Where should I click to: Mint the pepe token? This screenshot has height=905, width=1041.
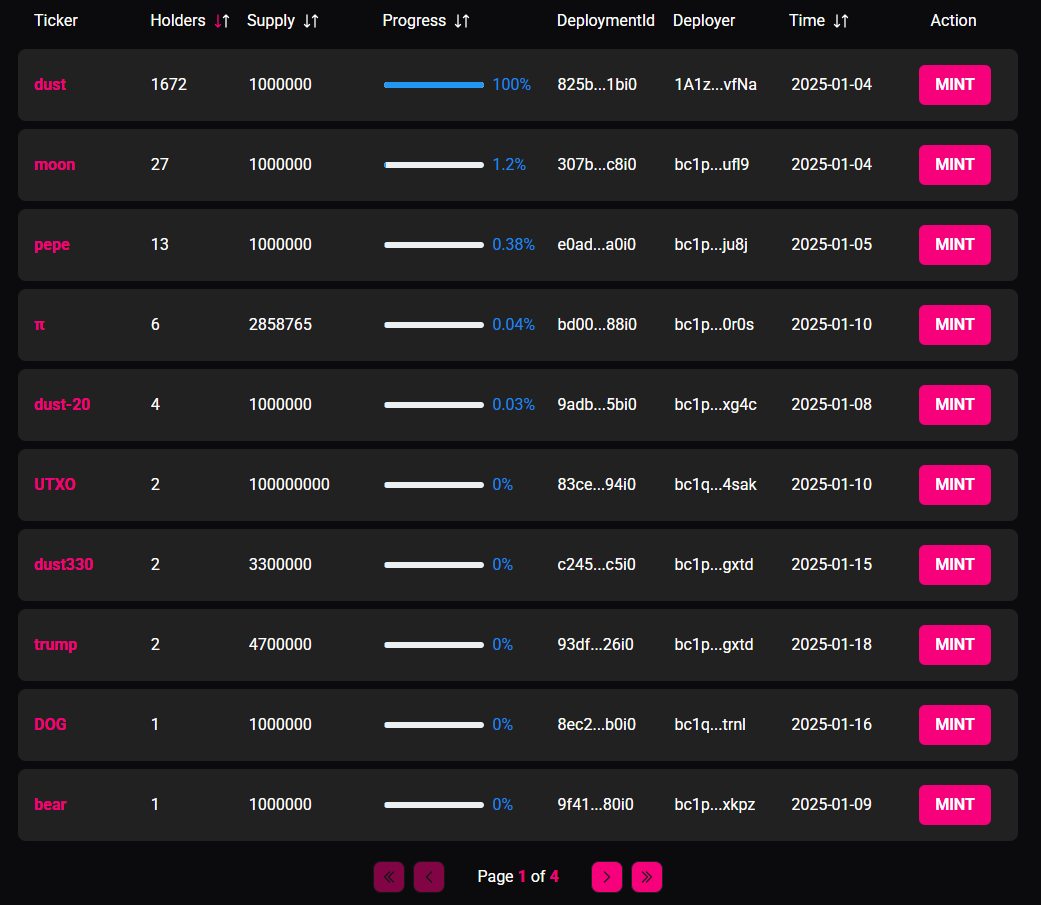point(955,245)
